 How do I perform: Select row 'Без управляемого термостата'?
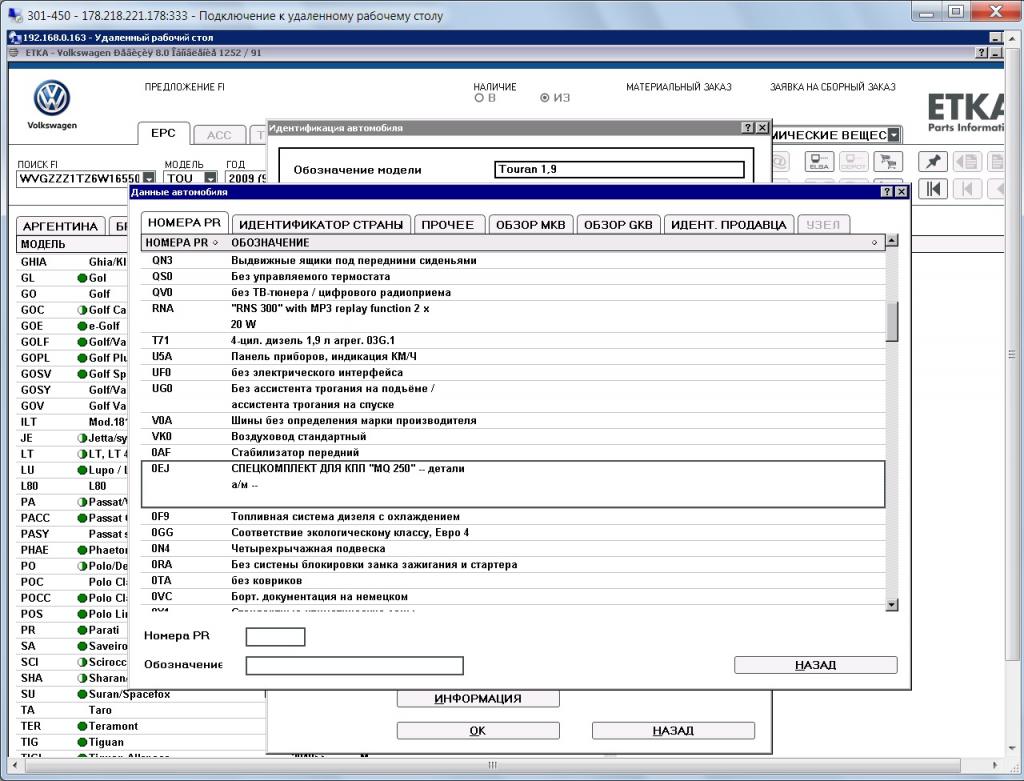coord(513,276)
